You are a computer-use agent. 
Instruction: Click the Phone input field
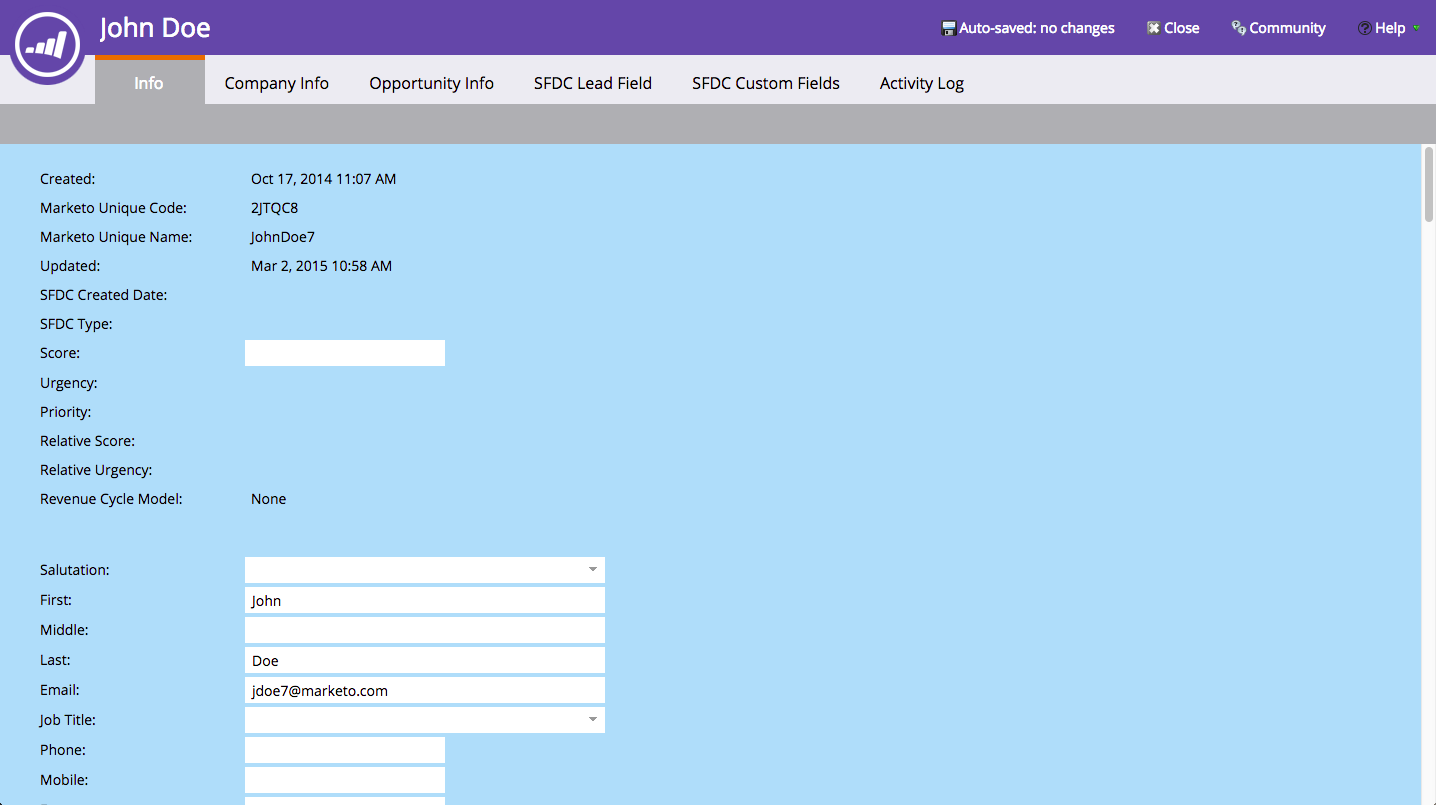click(345, 750)
